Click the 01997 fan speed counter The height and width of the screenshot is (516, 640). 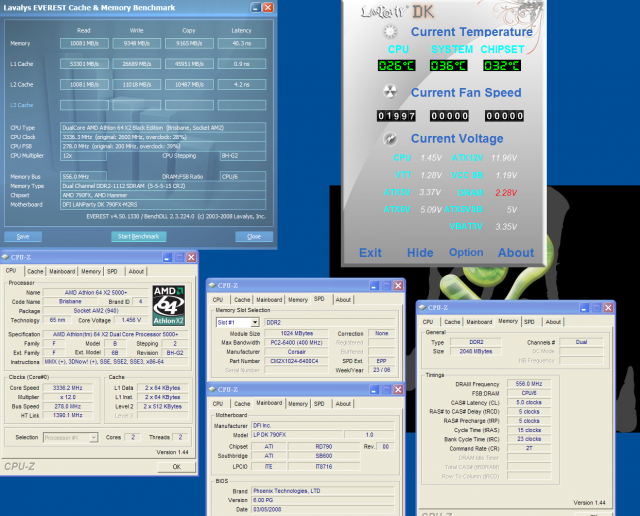[396, 116]
